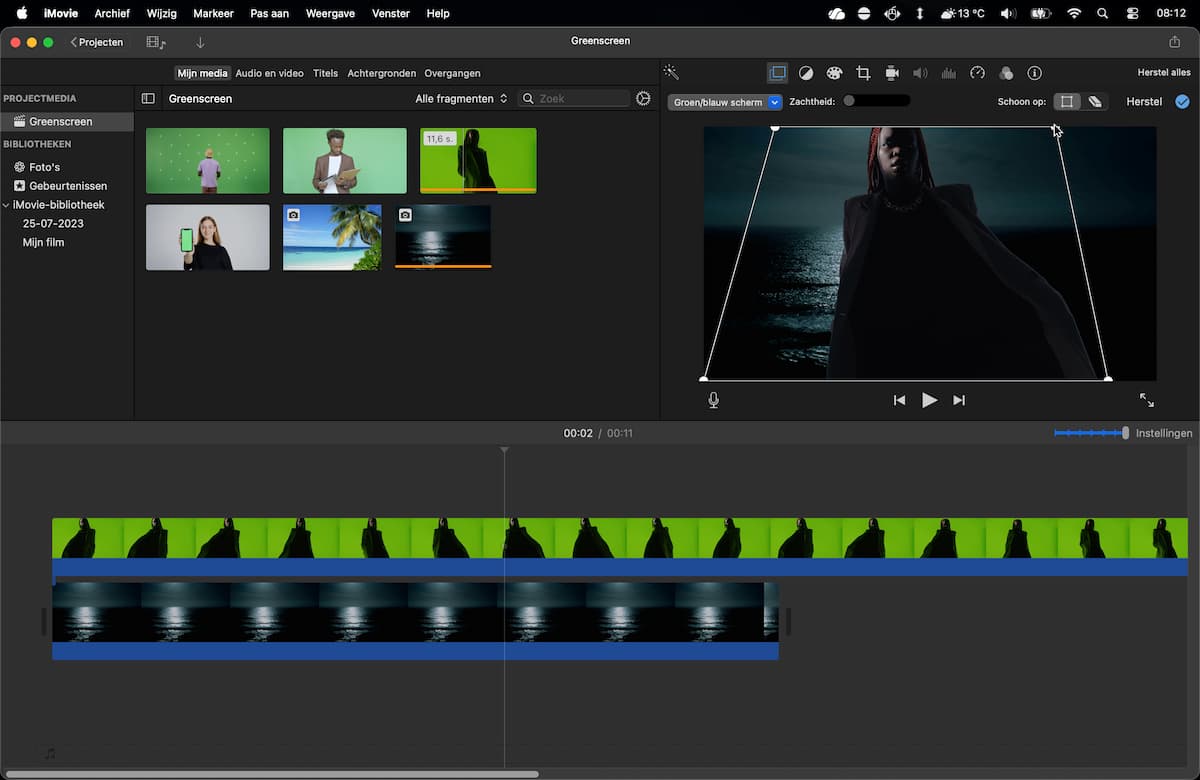
Task: Apply green screen adjustment with blue checkmark
Action: point(1182,102)
